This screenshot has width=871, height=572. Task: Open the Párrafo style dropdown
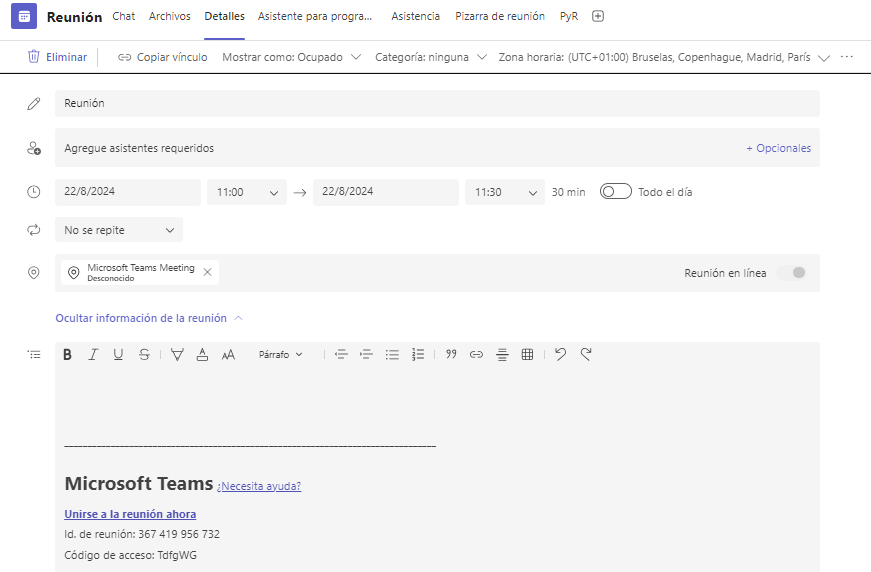coord(281,354)
